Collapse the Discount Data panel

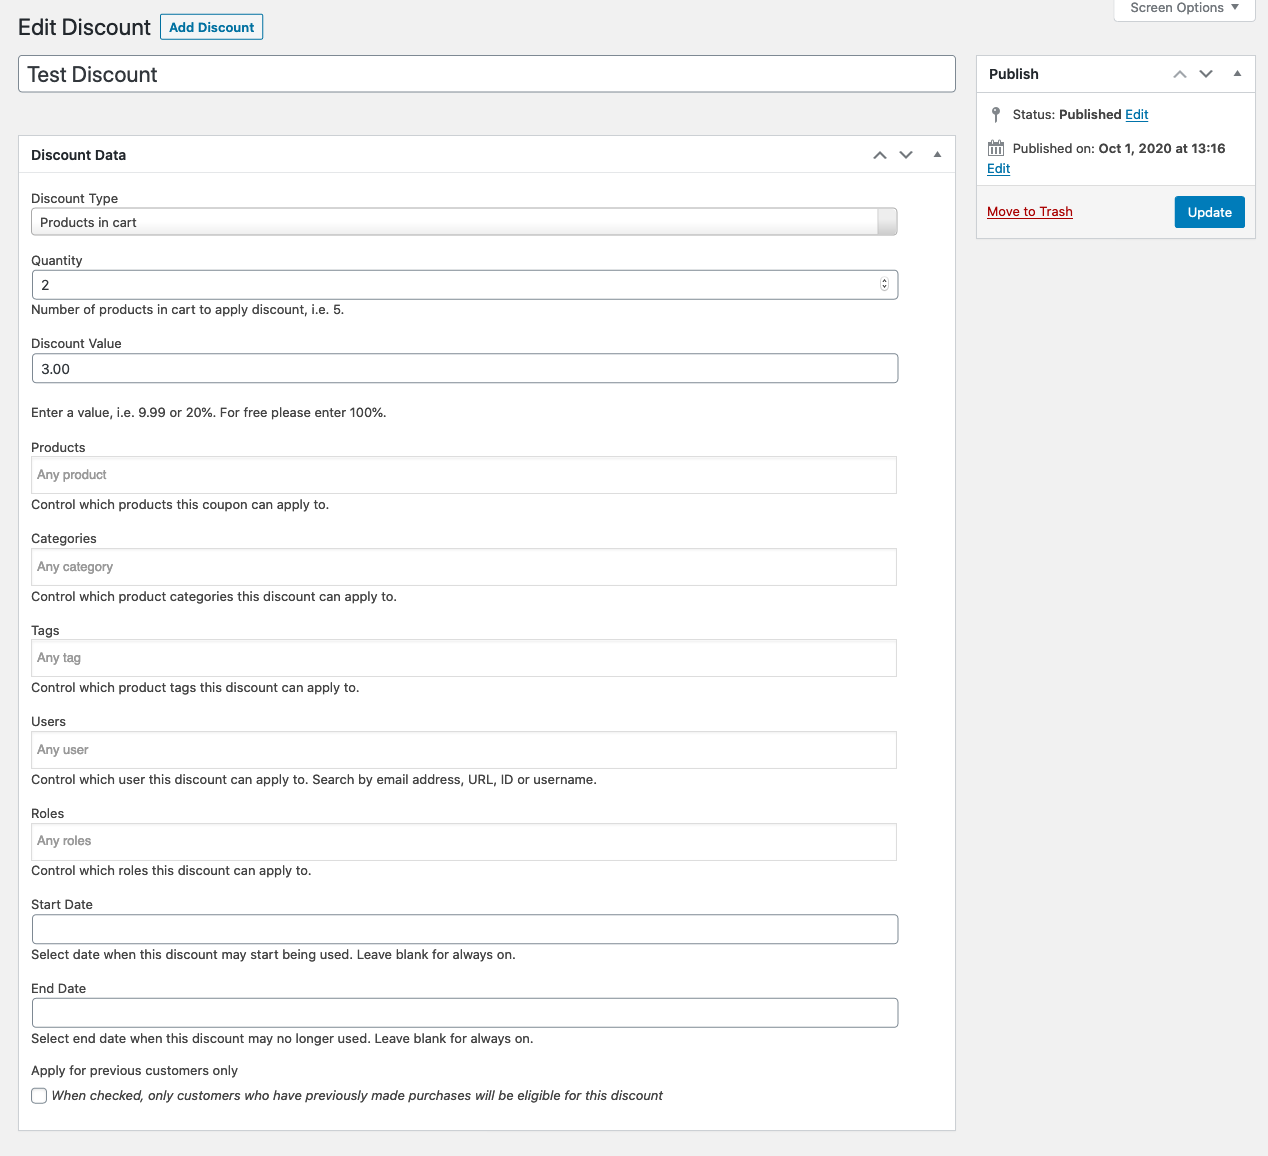[x=937, y=155]
